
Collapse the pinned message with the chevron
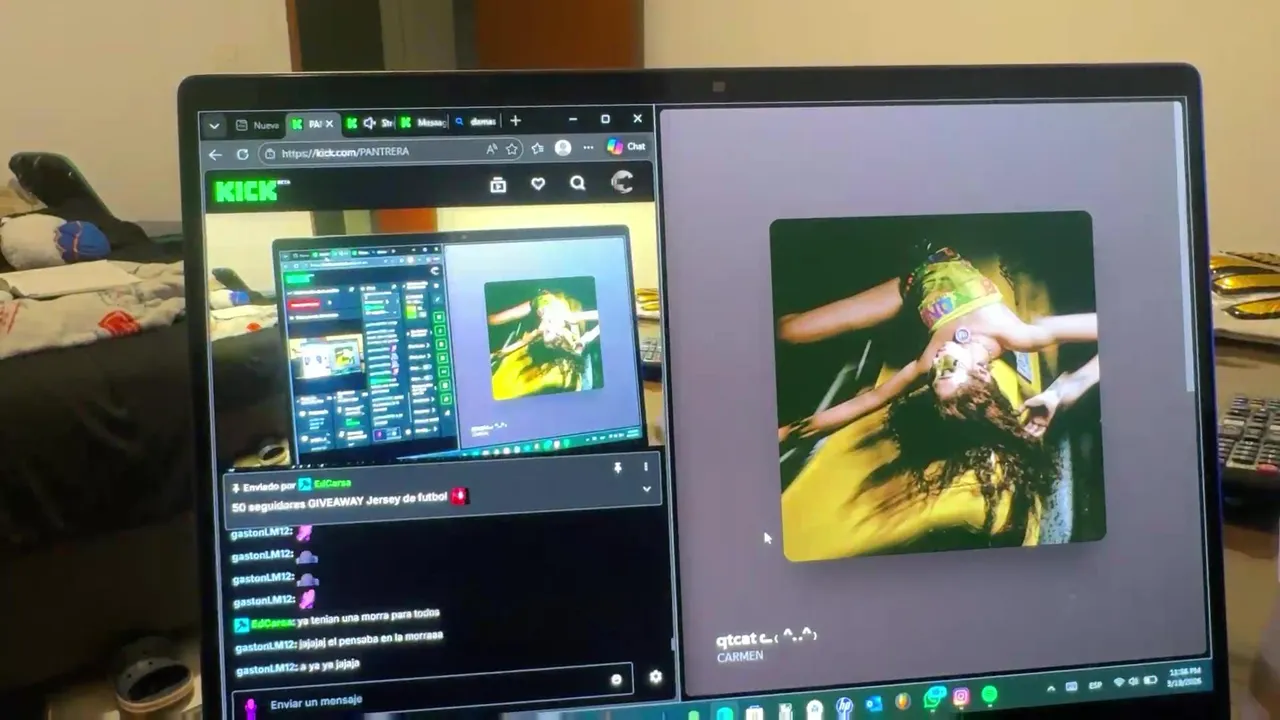tap(646, 489)
